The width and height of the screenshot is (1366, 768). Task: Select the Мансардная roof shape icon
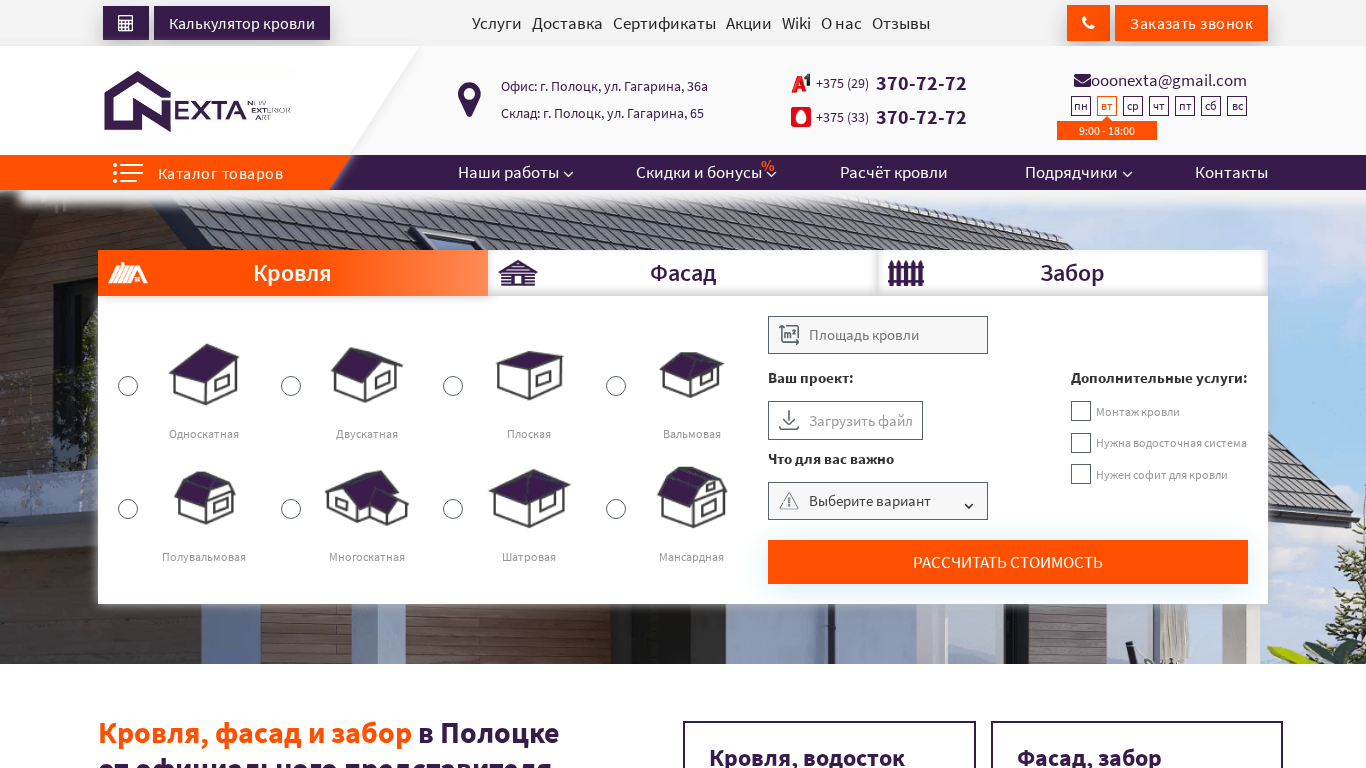coord(692,497)
